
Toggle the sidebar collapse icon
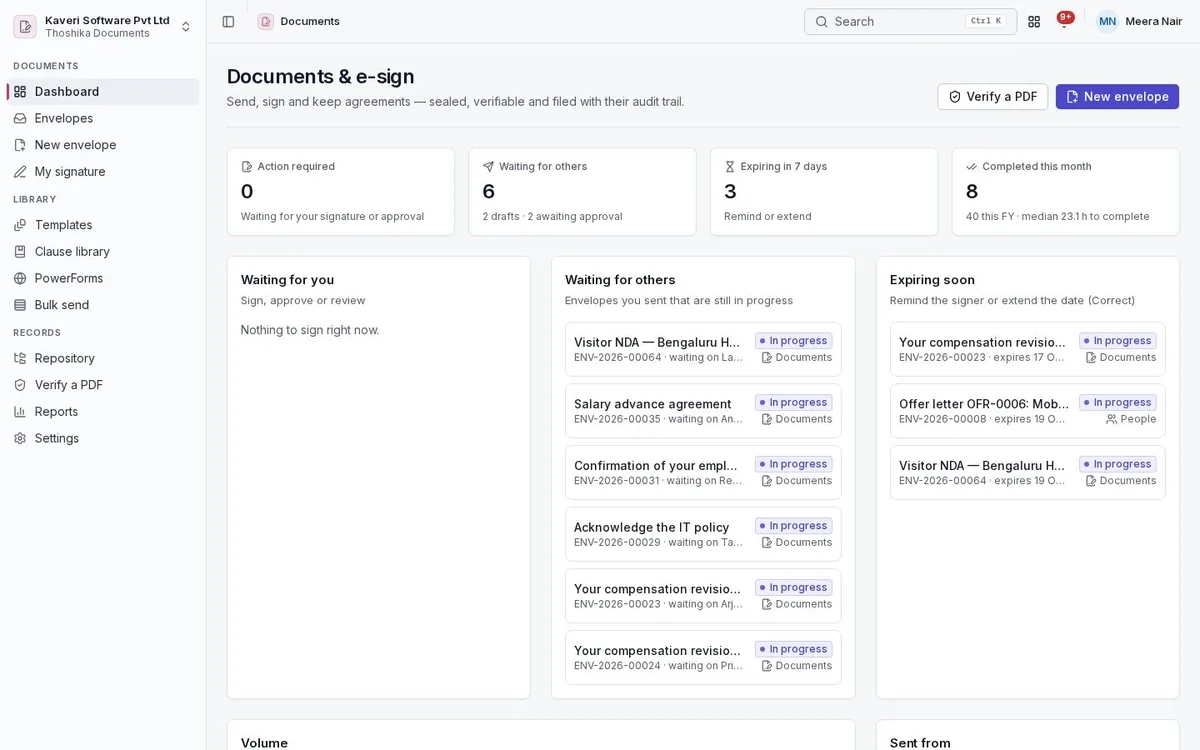pos(228,21)
